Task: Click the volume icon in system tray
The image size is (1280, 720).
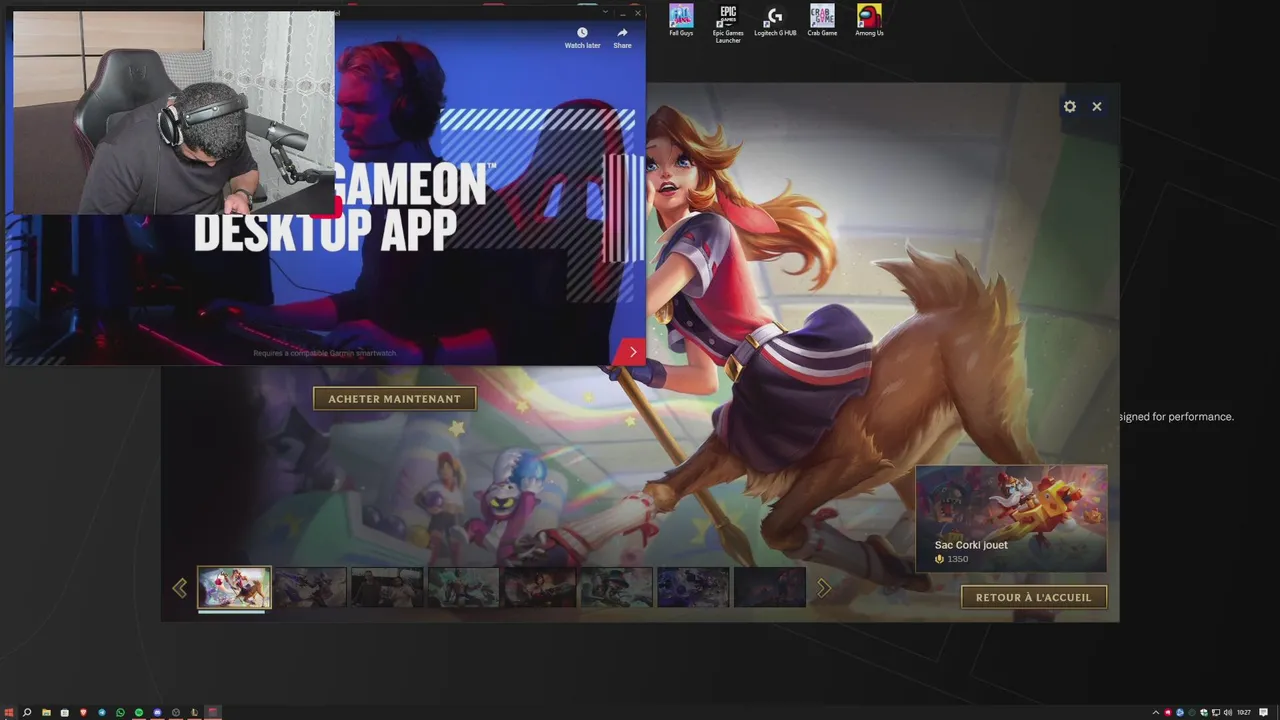Action: (1228, 712)
